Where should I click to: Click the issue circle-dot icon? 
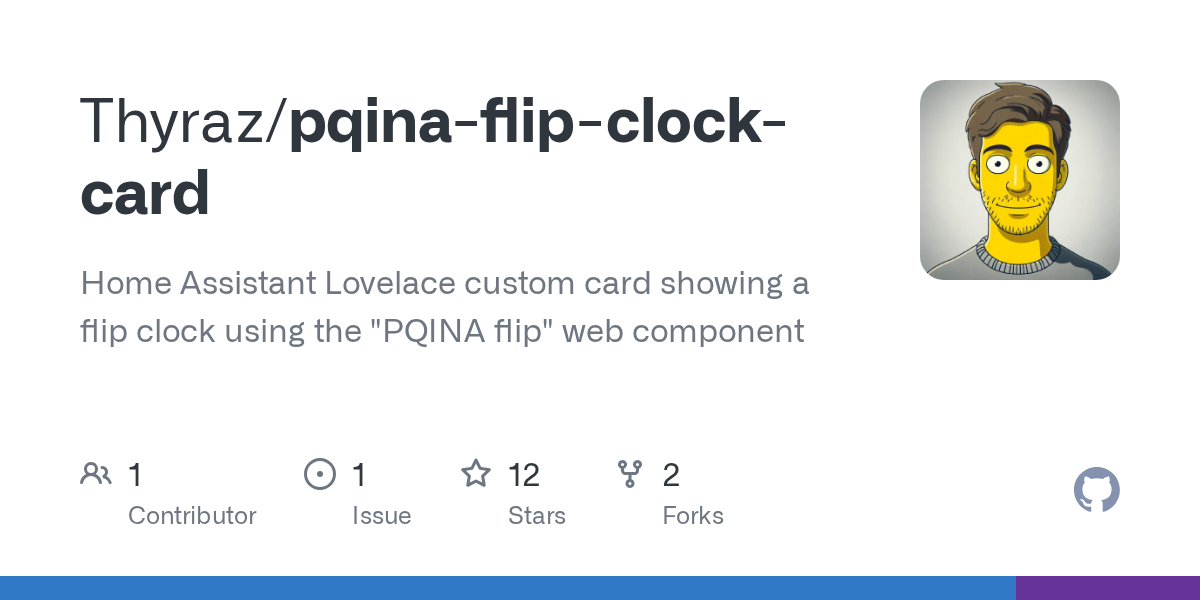point(319,474)
